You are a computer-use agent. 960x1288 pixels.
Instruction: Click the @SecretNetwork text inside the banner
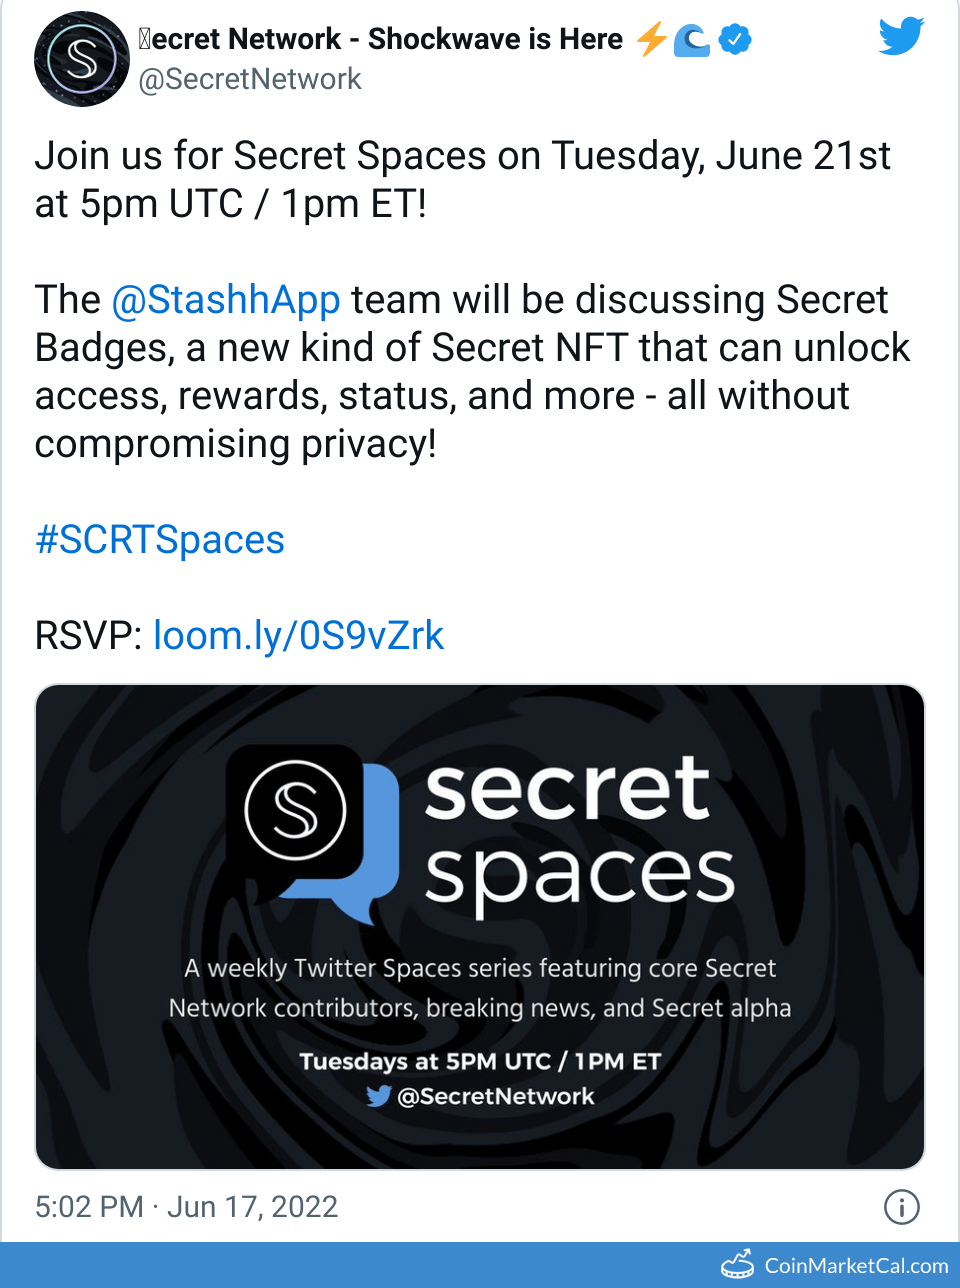495,1097
